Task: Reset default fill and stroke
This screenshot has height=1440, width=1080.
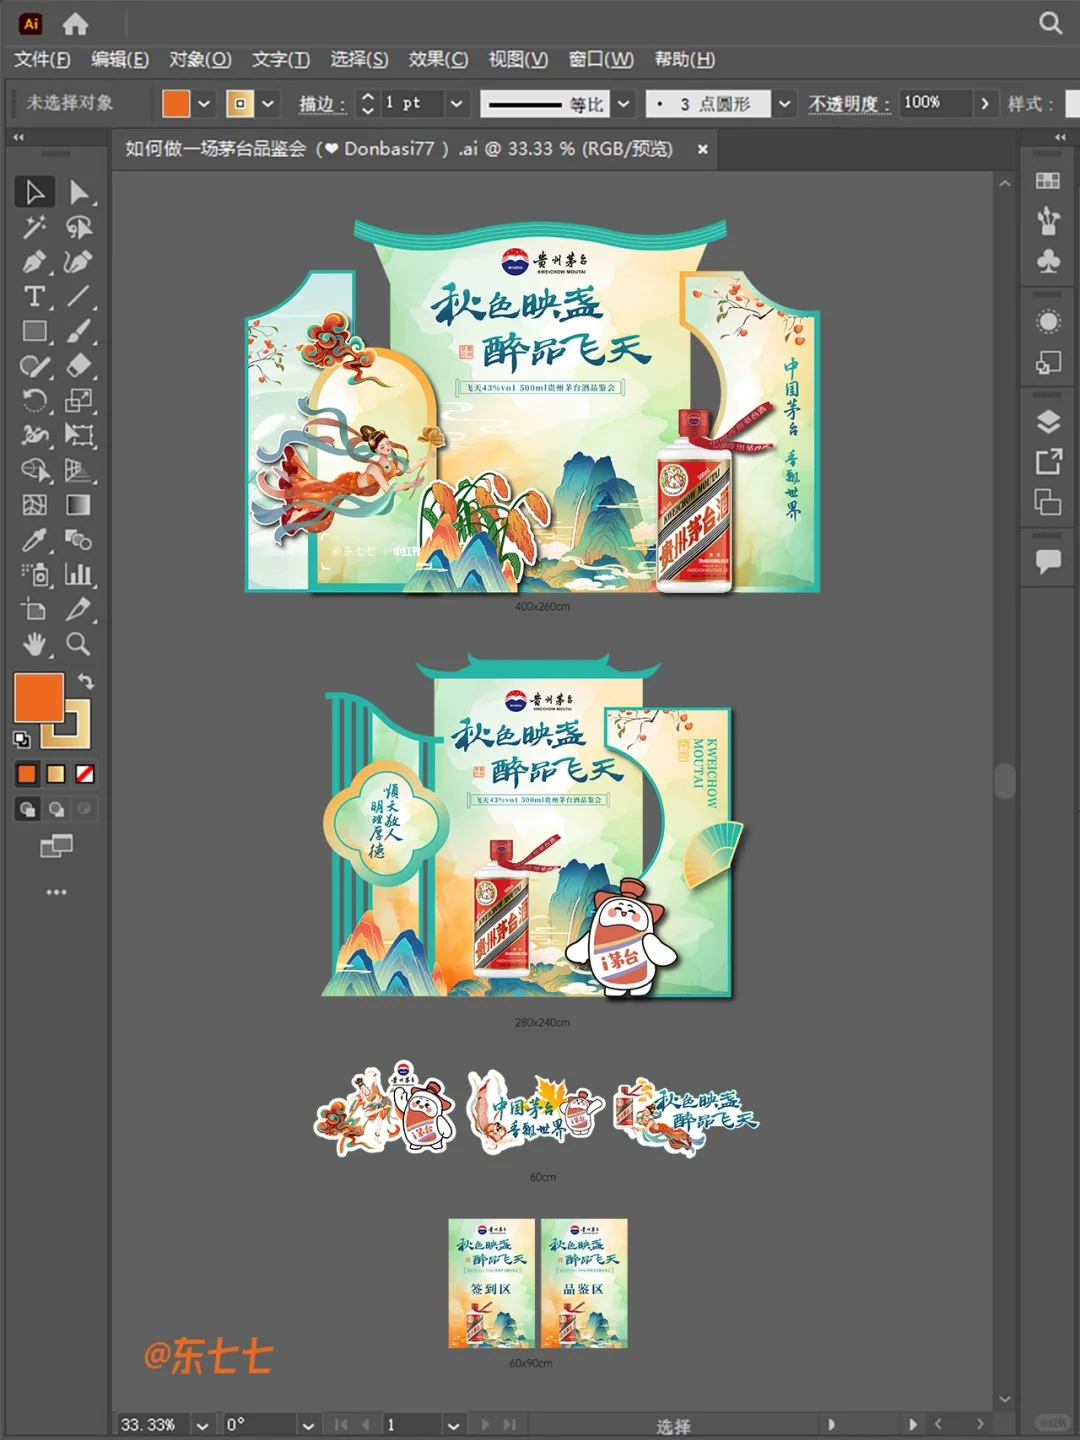Action: [22, 740]
